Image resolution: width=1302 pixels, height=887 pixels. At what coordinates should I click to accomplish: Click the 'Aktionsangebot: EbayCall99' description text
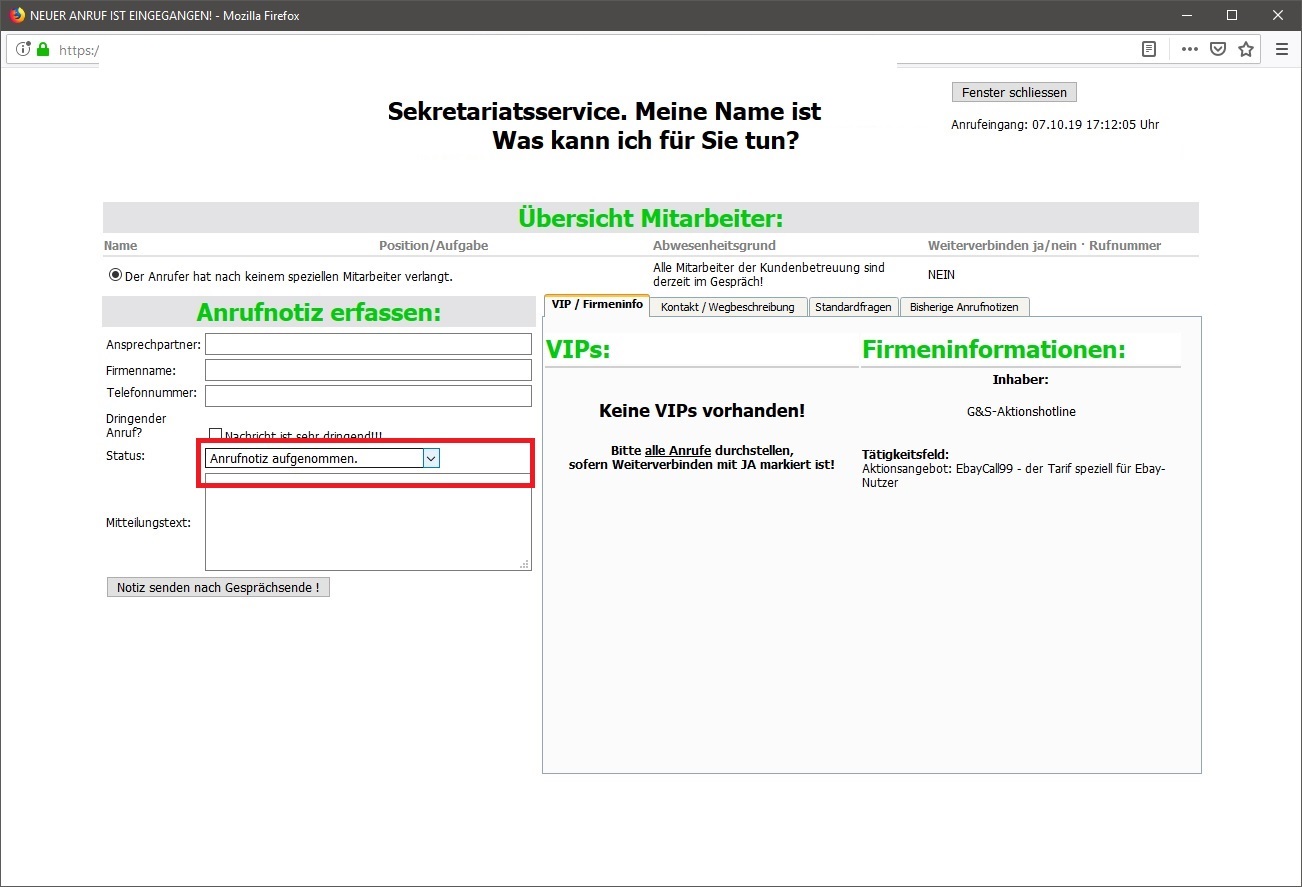tap(1014, 475)
